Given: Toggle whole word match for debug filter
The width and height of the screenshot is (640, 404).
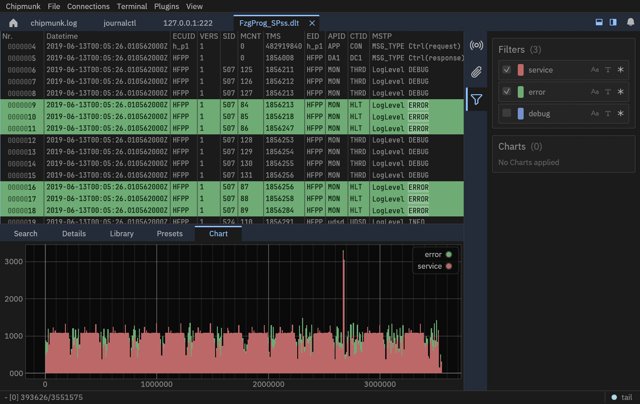Looking at the screenshot, I should [x=608, y=113].
